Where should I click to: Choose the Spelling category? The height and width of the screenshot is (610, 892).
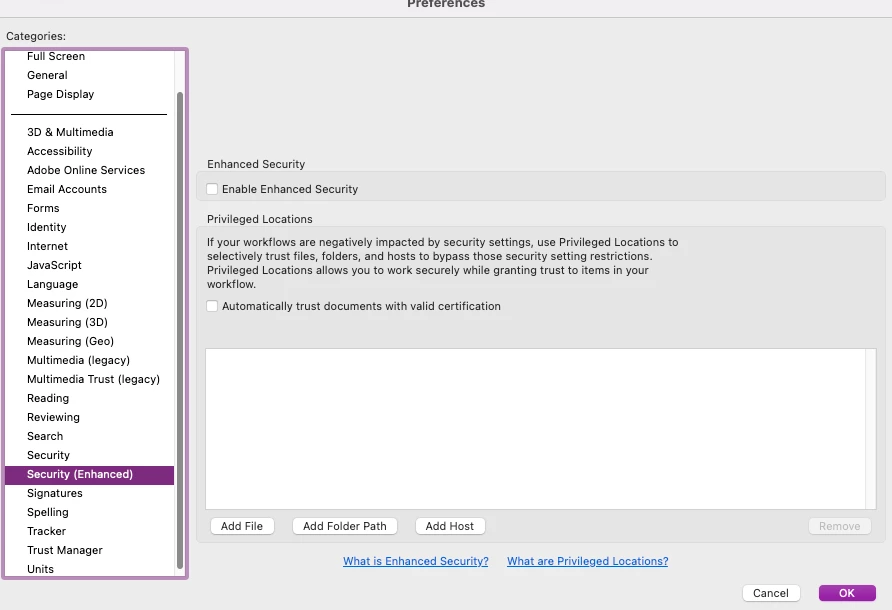click(x=89, y=512)
